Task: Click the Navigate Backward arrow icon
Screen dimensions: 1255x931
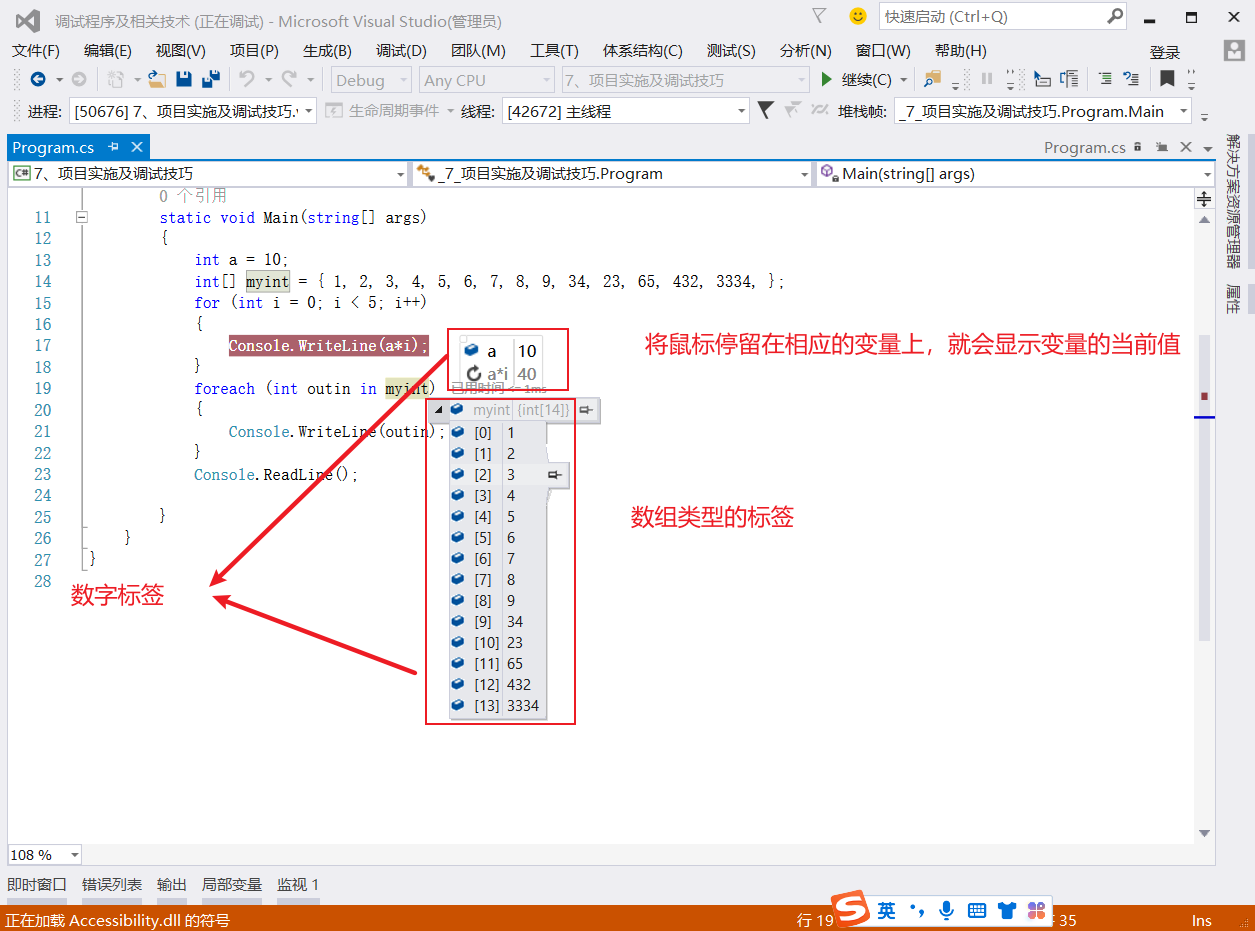Action: tap(38, 80)
